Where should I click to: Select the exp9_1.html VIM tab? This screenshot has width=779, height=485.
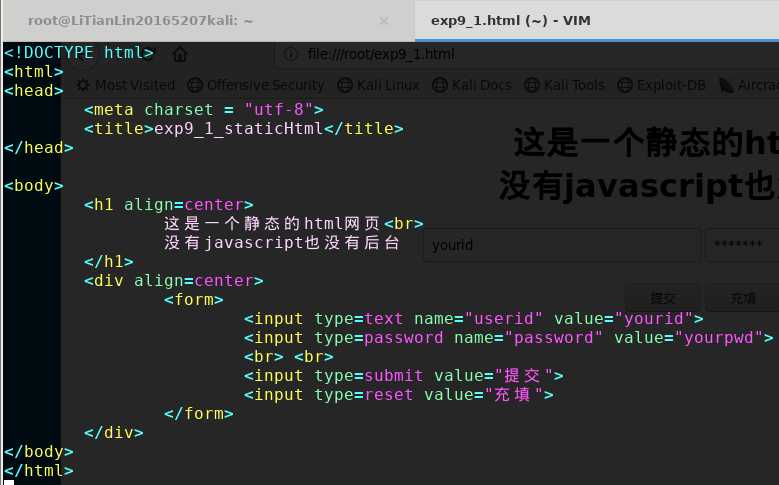[x=511, y=21]
